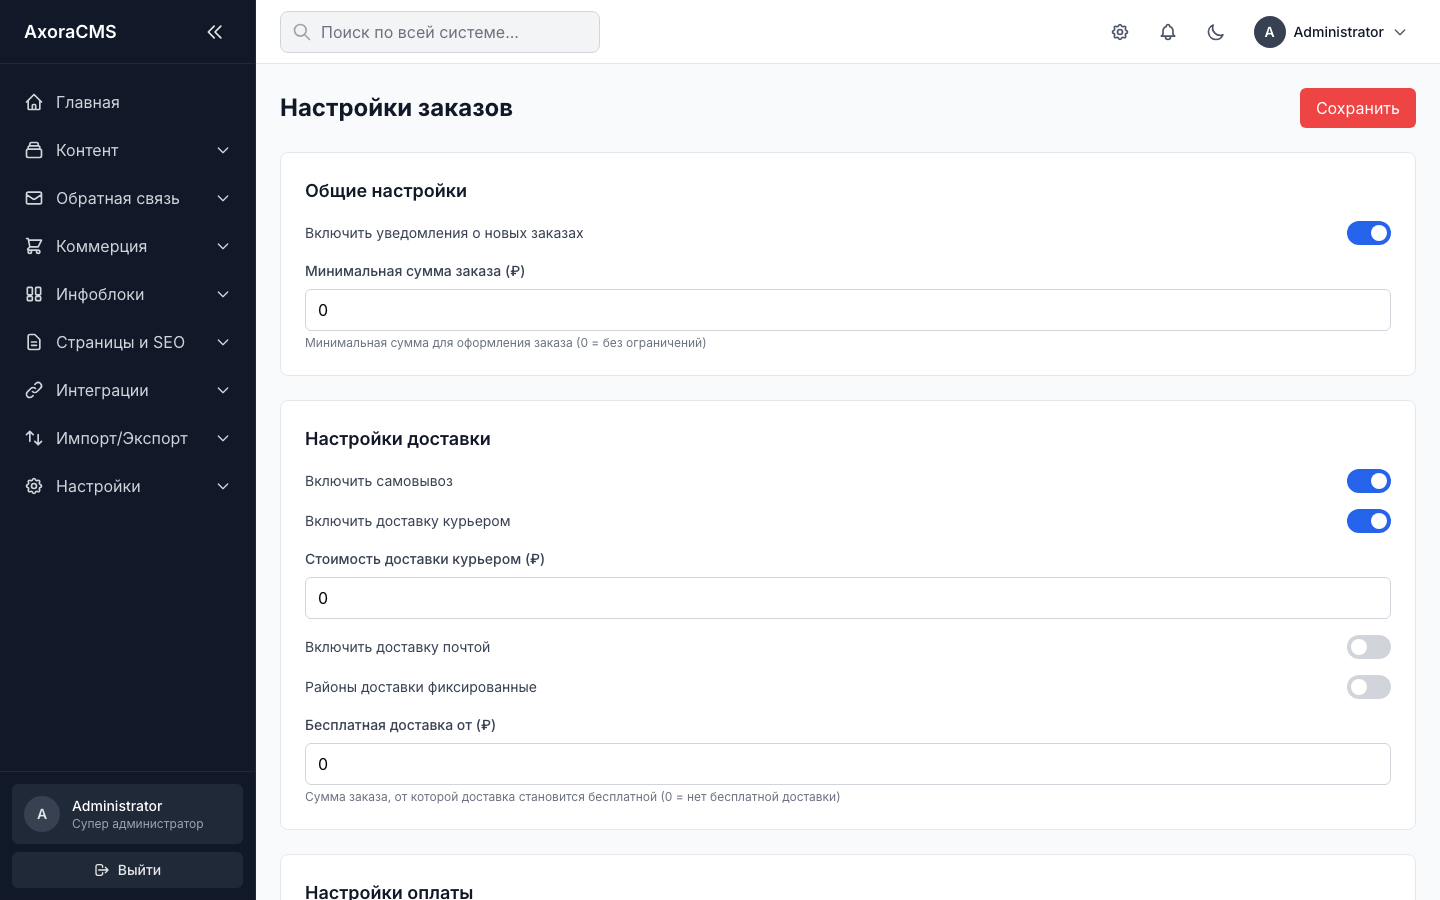Click the sidebar footer Administrator avatar

pos(42,814)
